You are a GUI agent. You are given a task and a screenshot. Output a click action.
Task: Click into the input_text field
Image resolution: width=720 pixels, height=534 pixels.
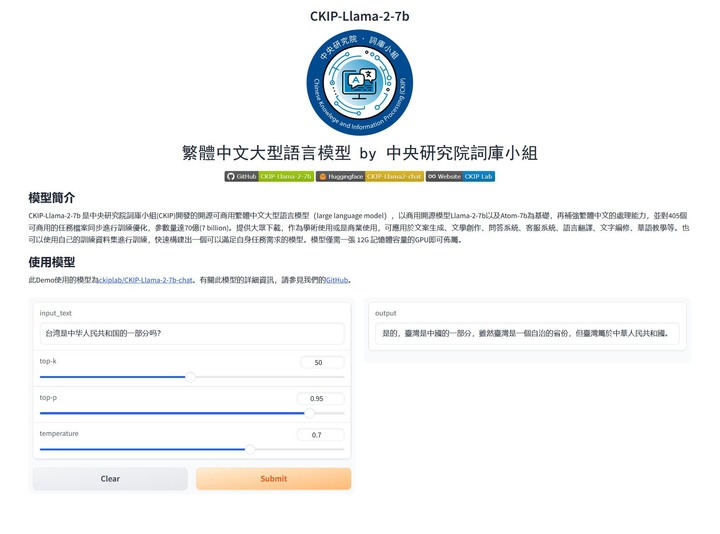(192, 333)
